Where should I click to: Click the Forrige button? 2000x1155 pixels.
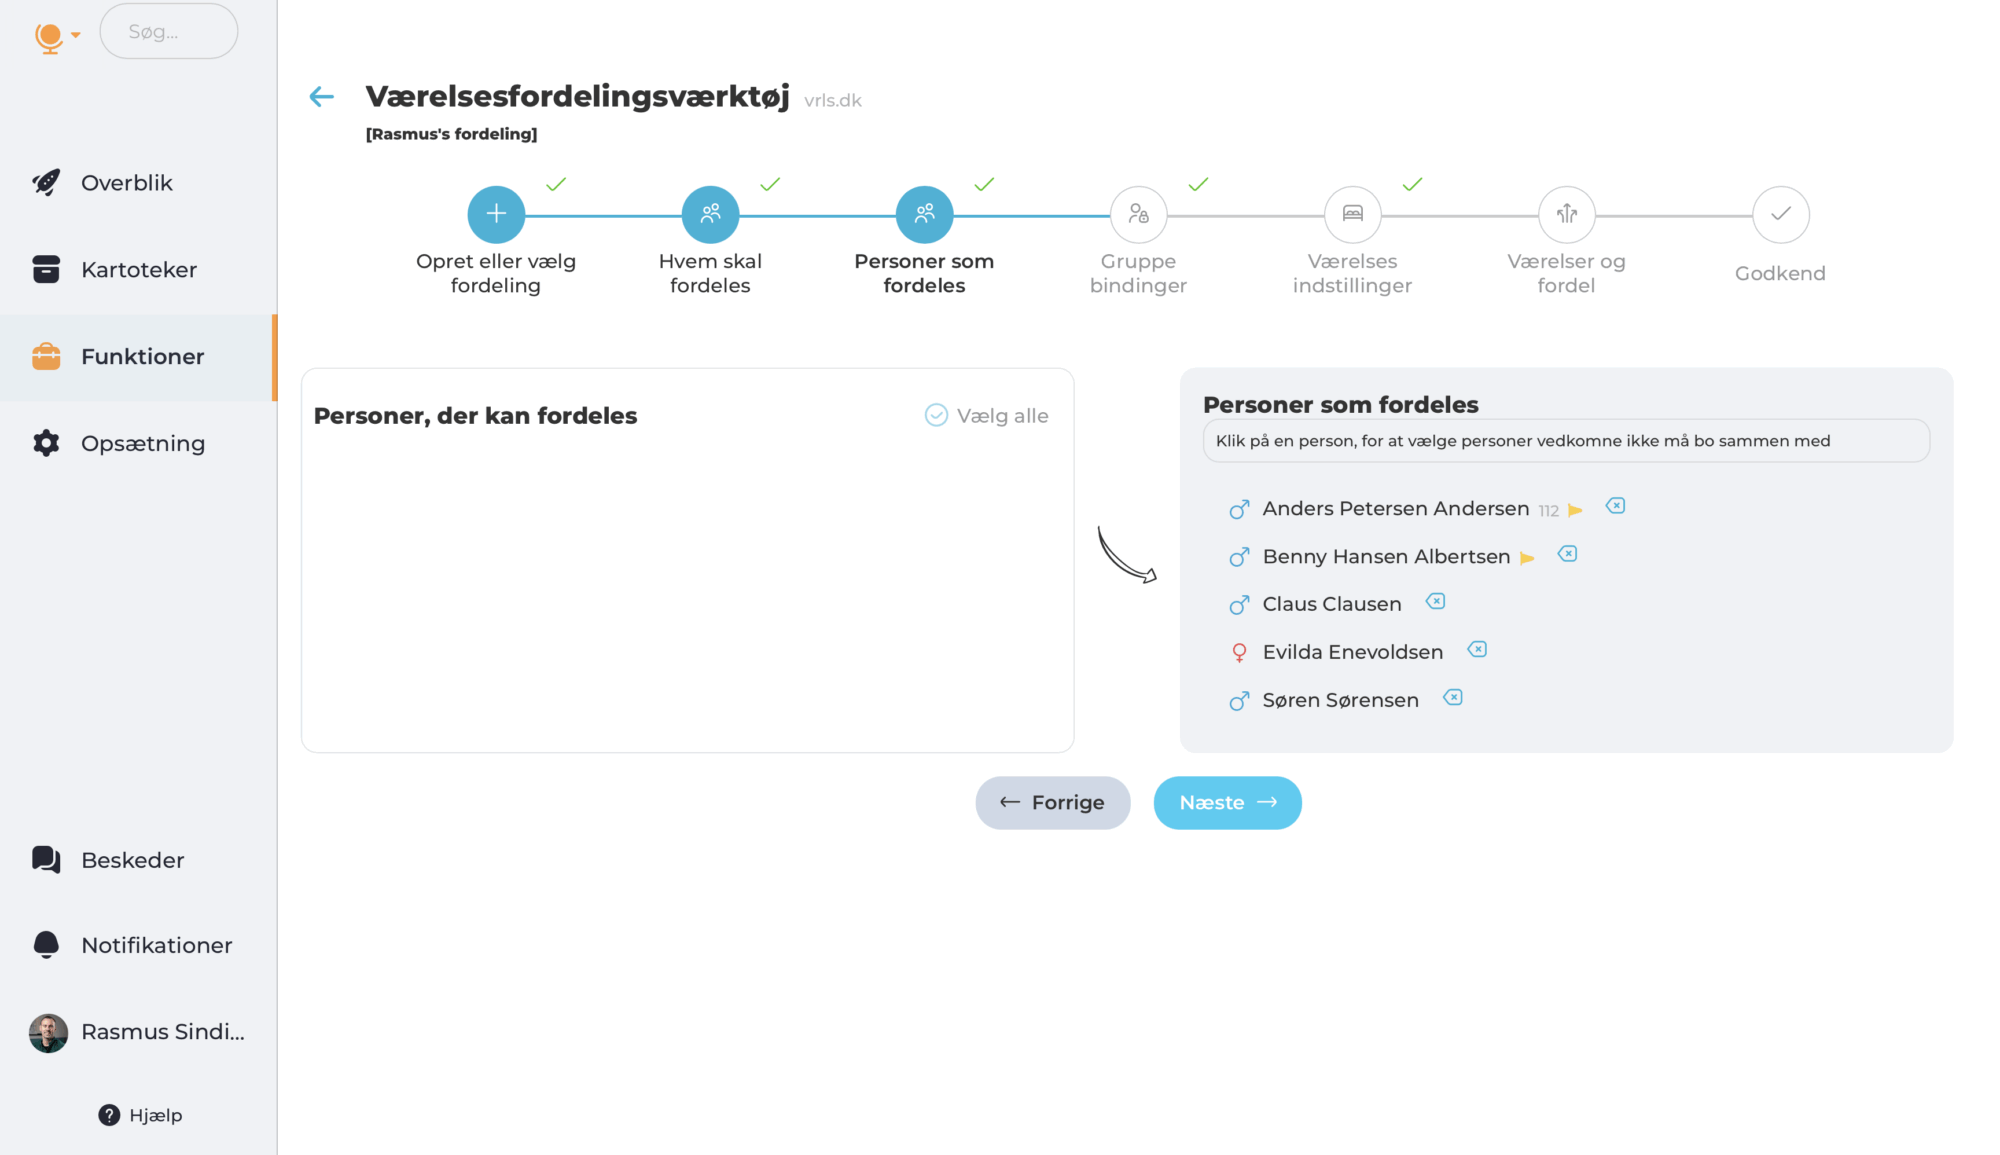tap(1052, 803)
